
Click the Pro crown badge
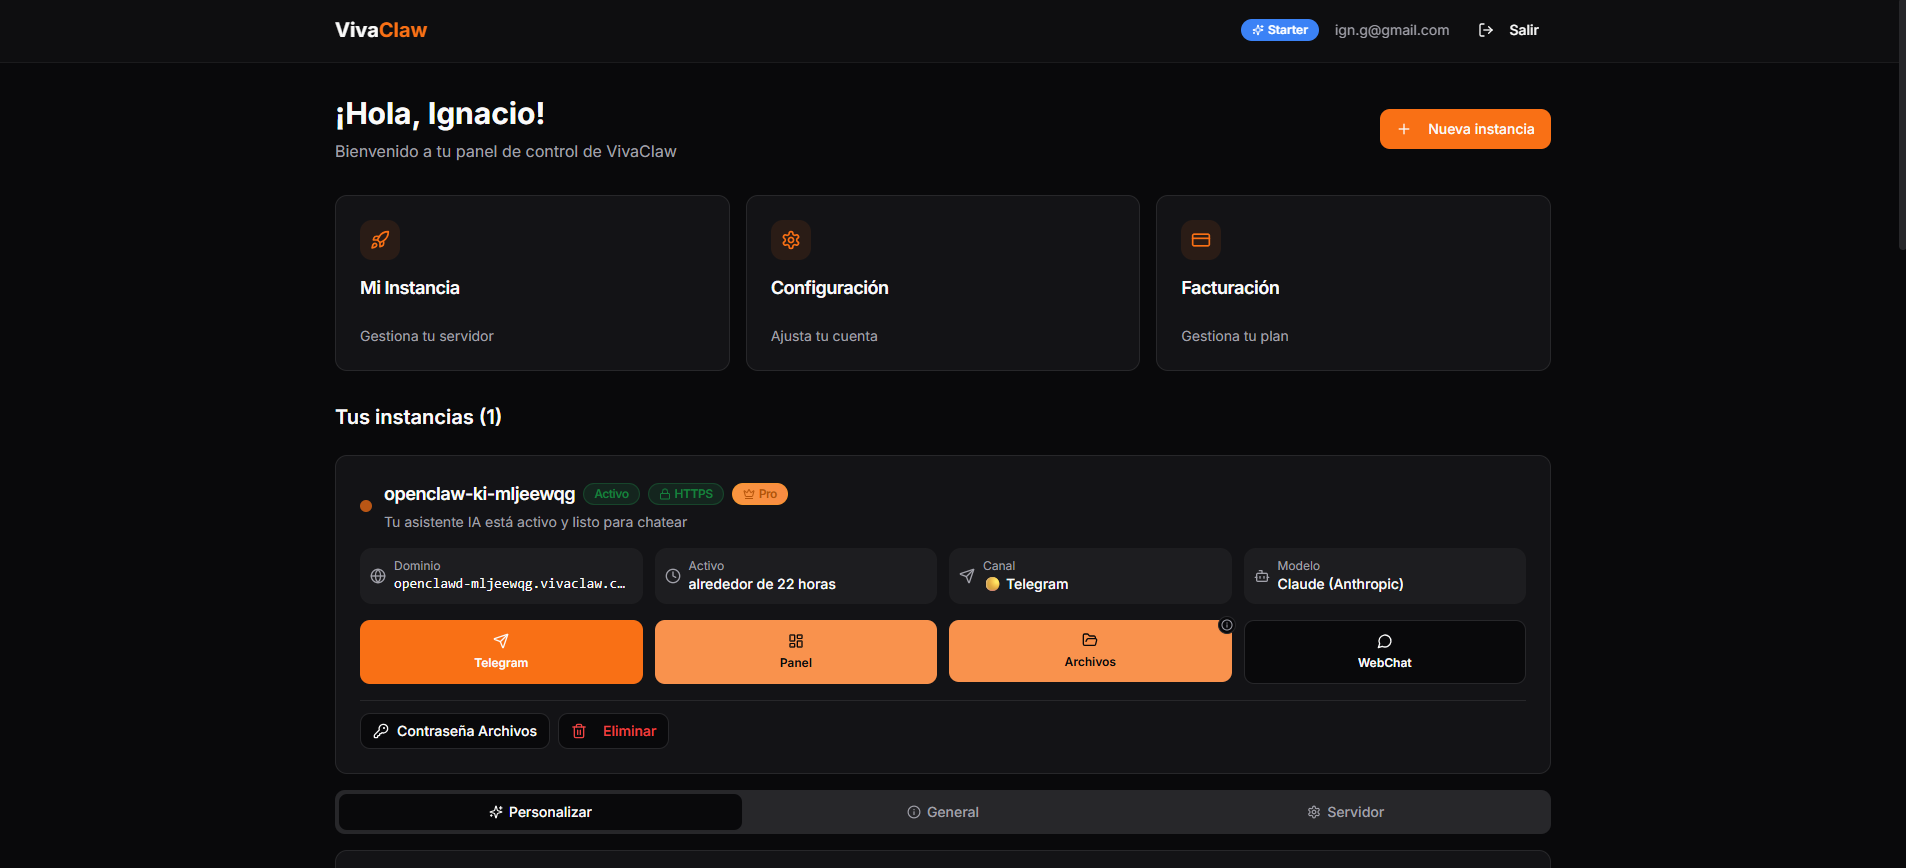pyautogui.click(x=760, y=494)
